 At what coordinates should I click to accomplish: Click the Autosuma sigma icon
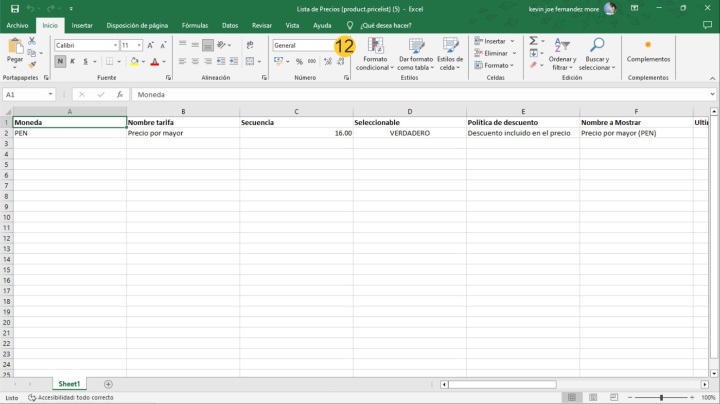[533, 41]
